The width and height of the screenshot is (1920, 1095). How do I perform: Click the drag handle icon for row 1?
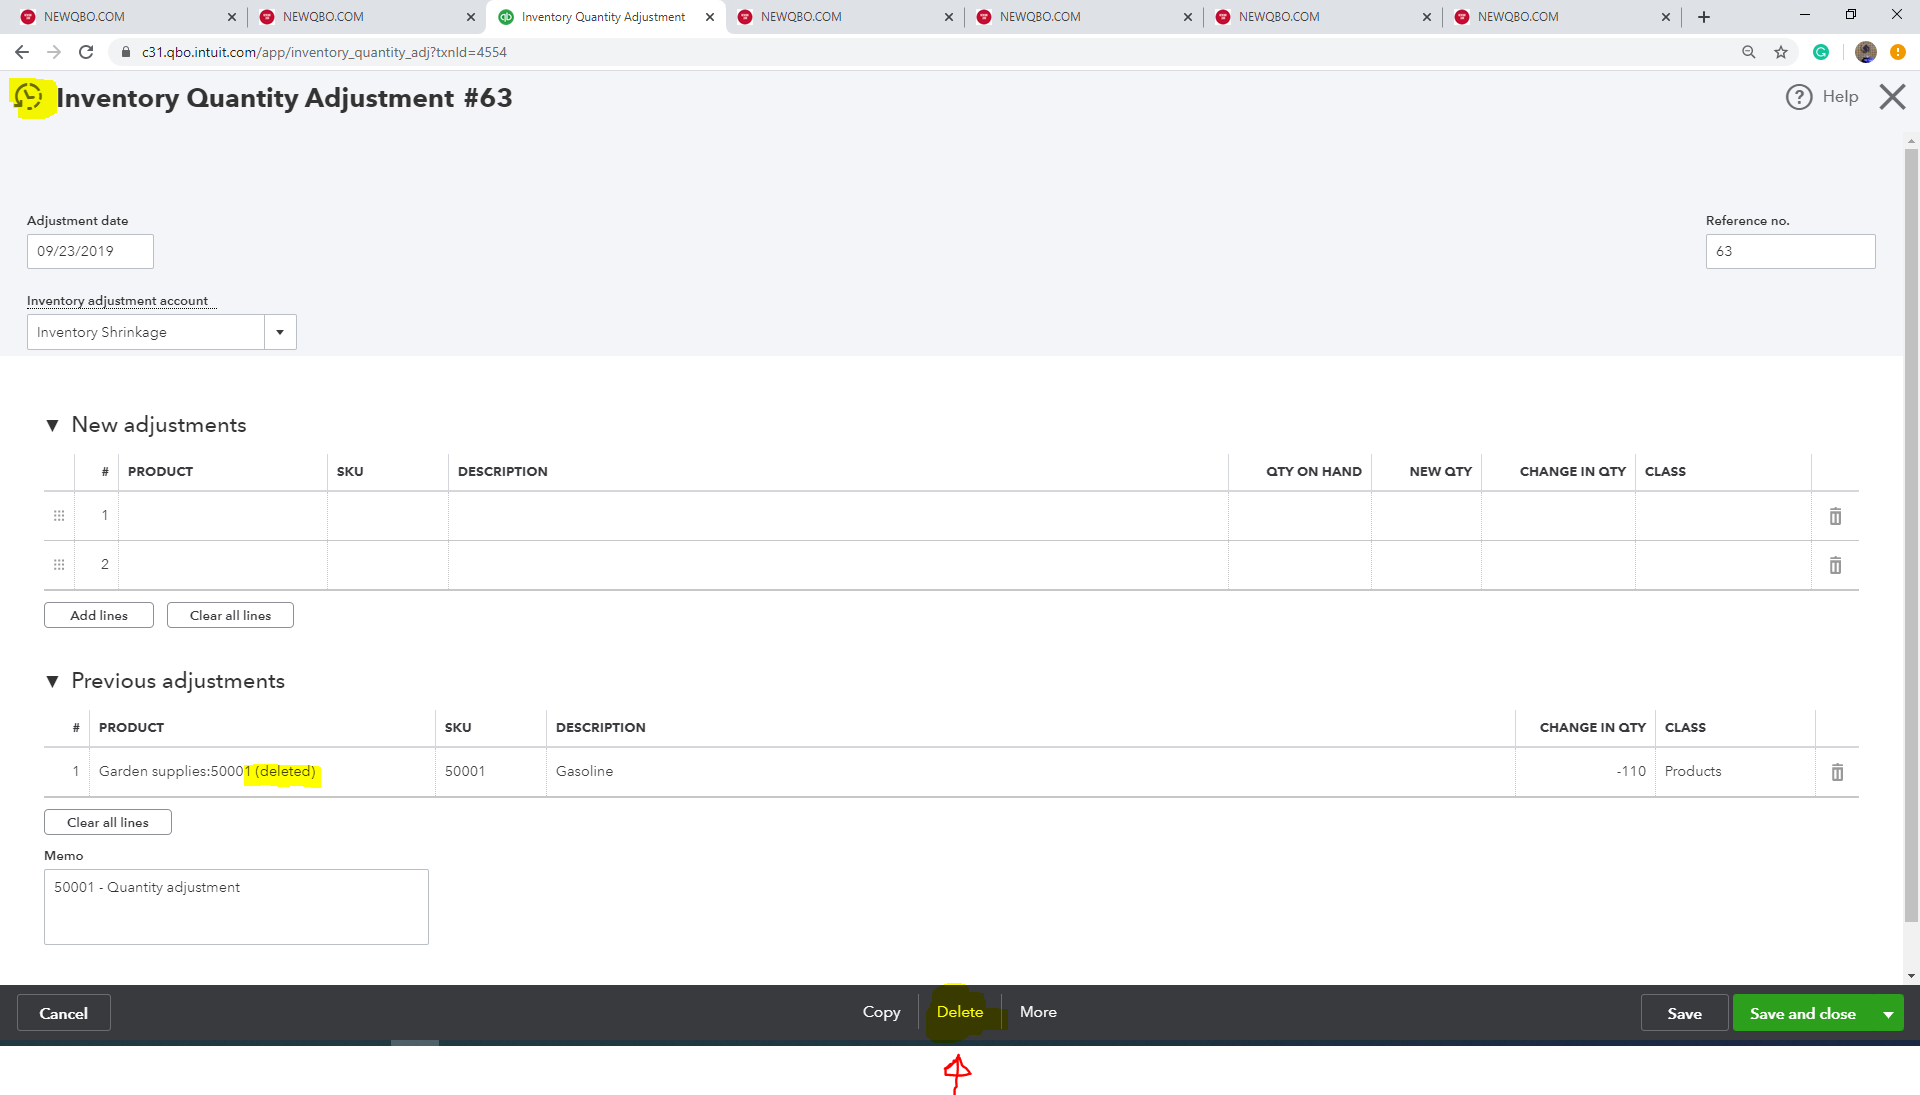click(x=58, y=516)
